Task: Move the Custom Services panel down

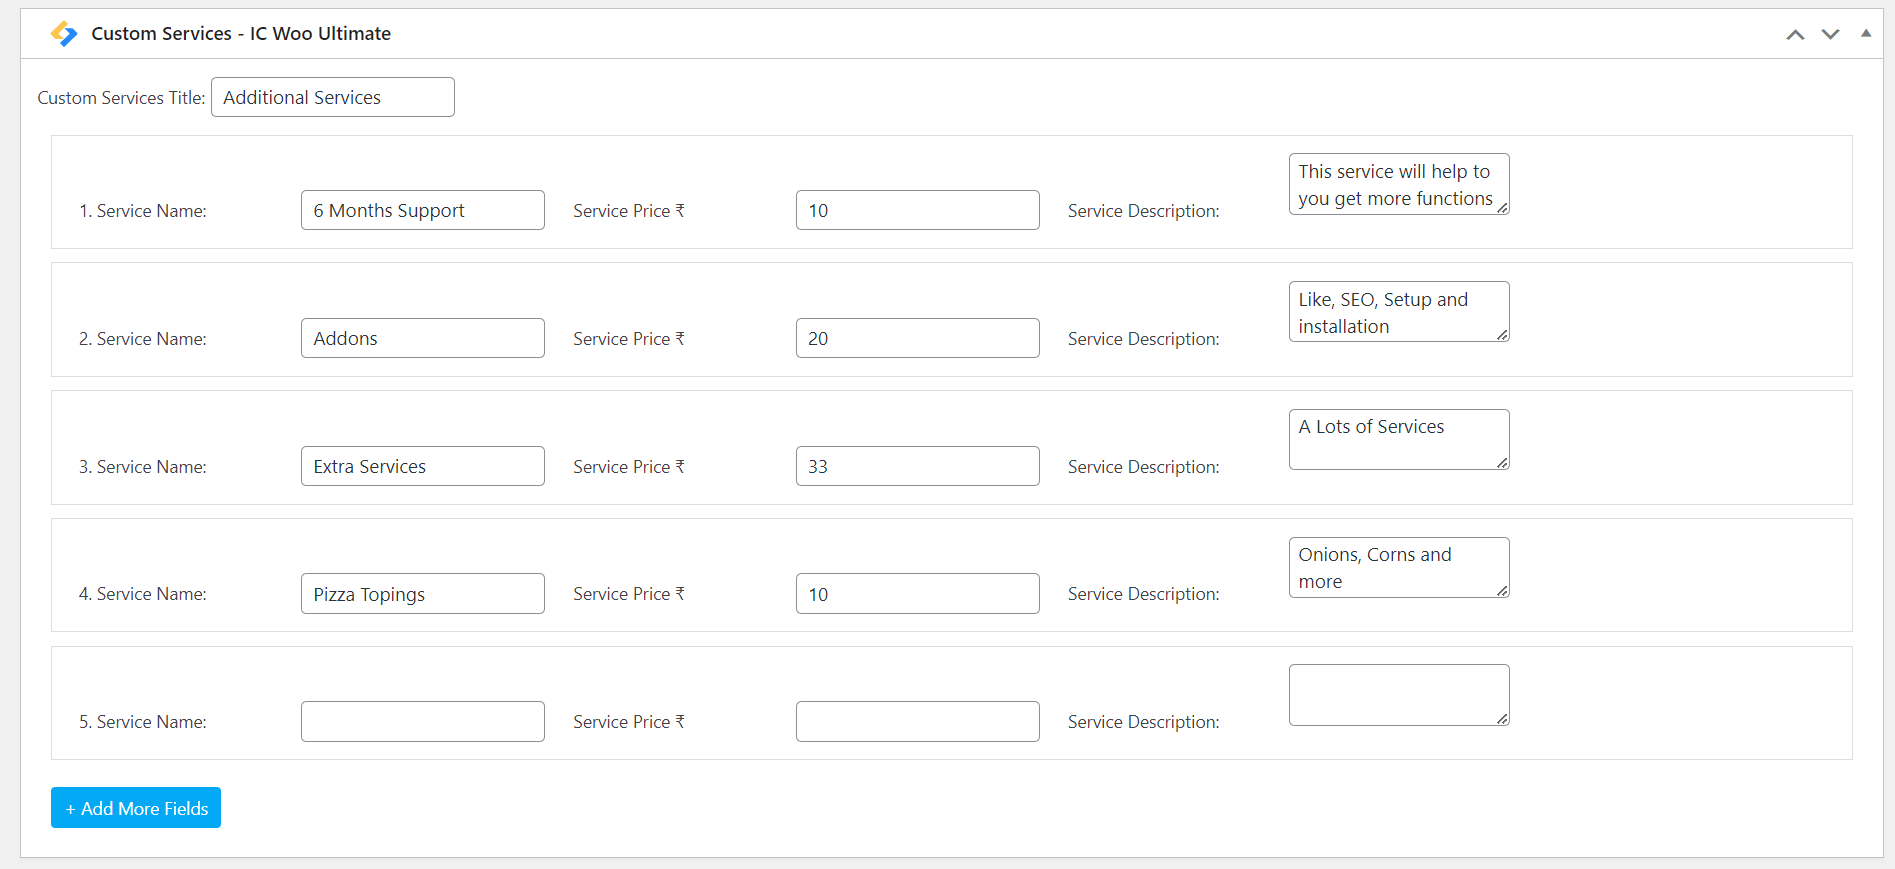Action: [1830, 34]
